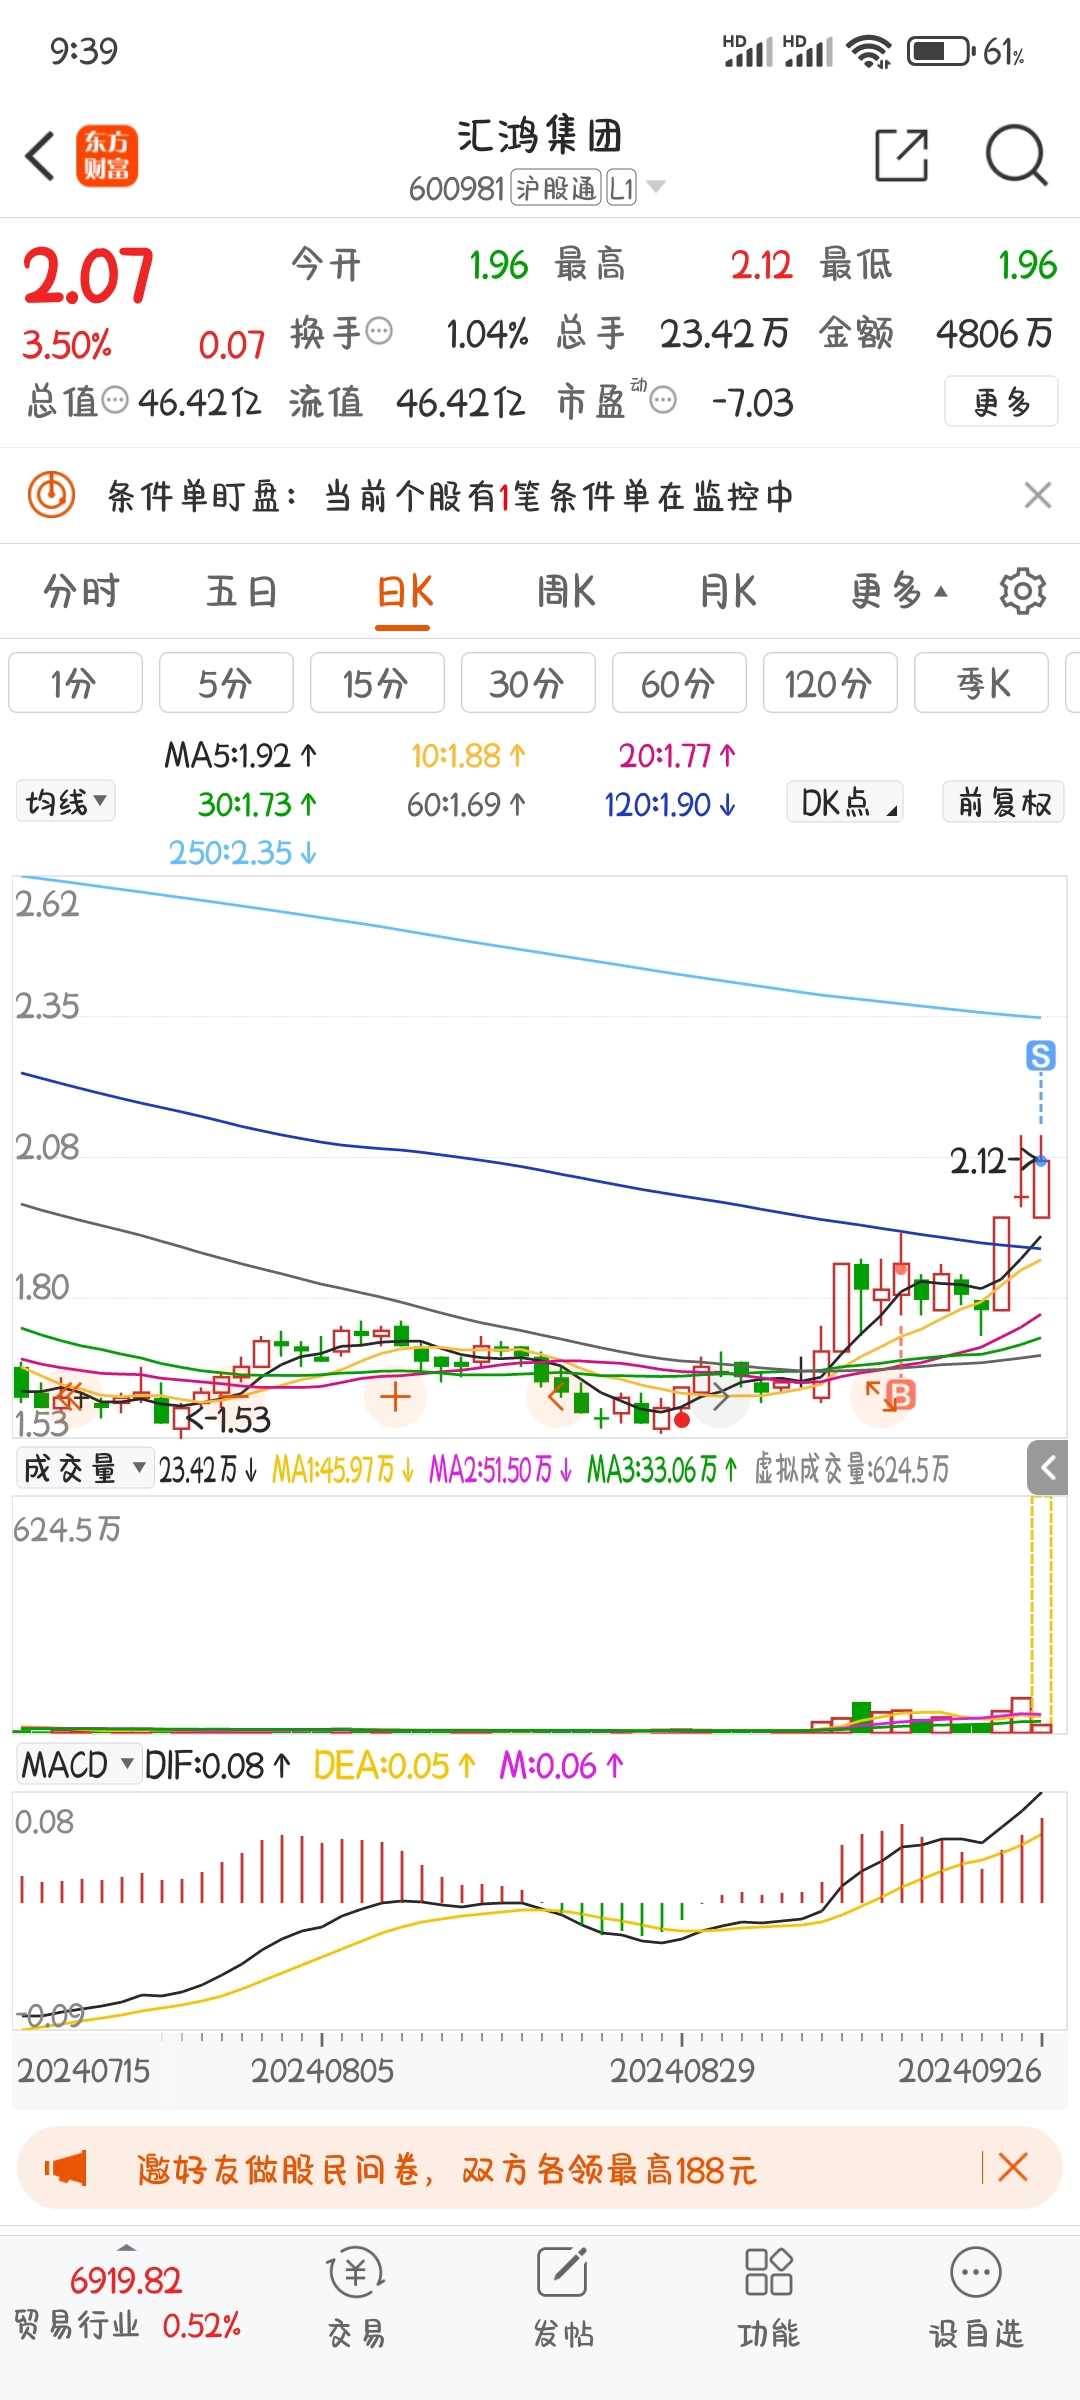
Task: Expand the side panel gray arrow
Action: (x=1048, y=1468)
